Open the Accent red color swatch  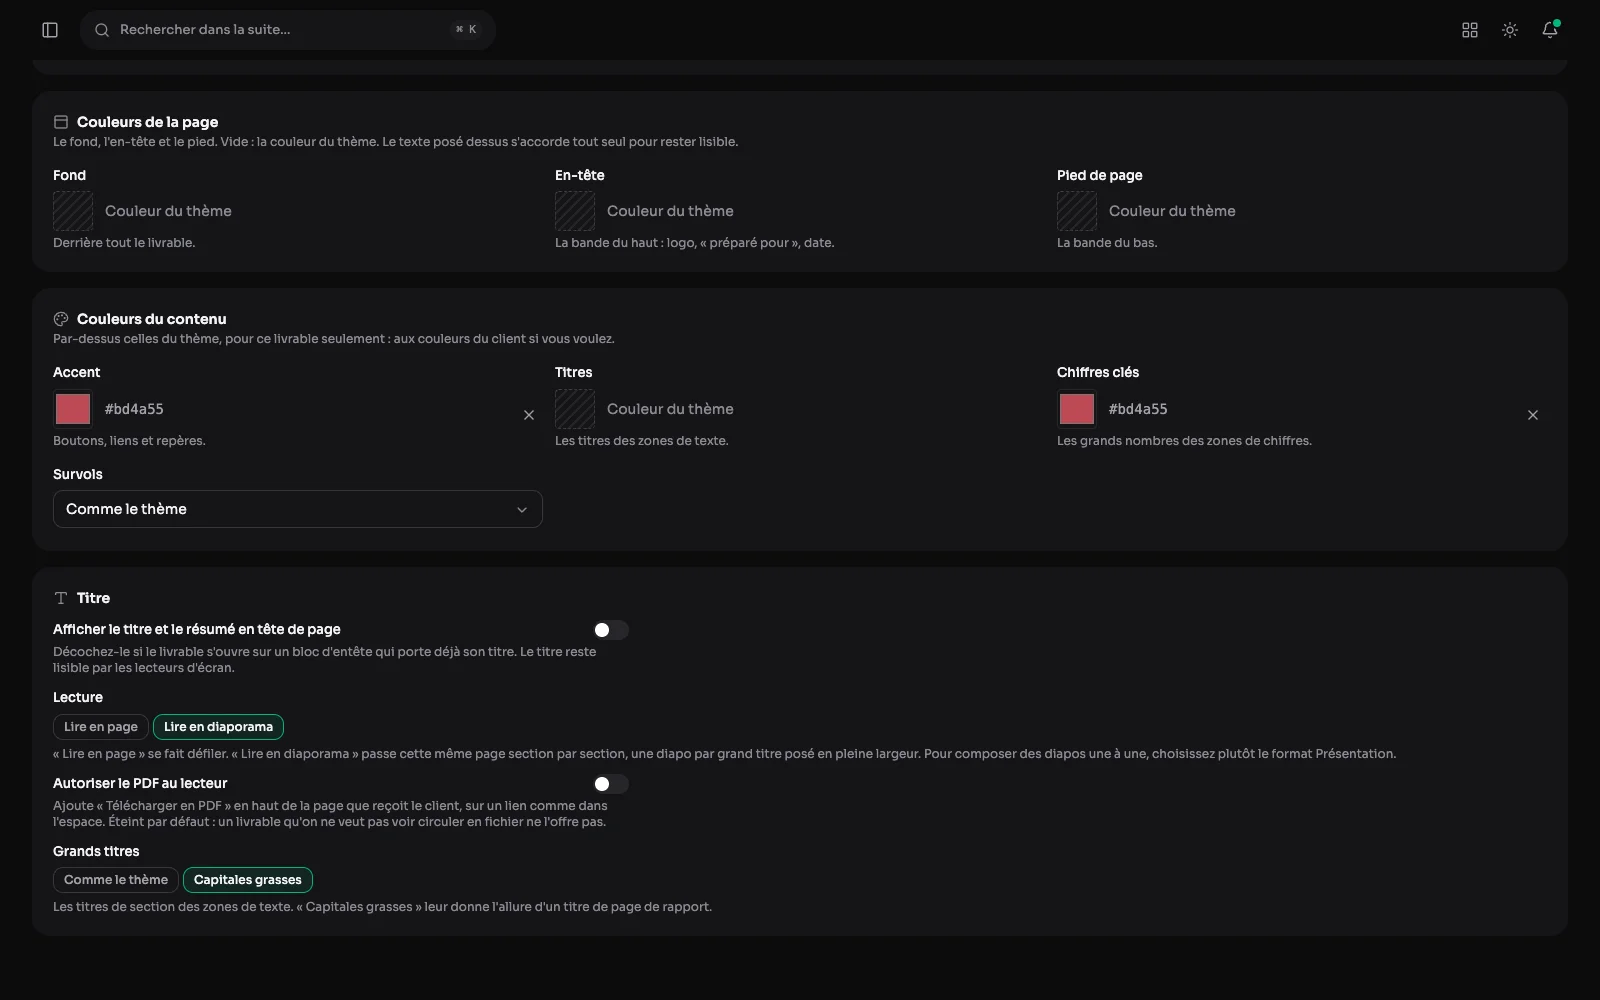(73, 409)
